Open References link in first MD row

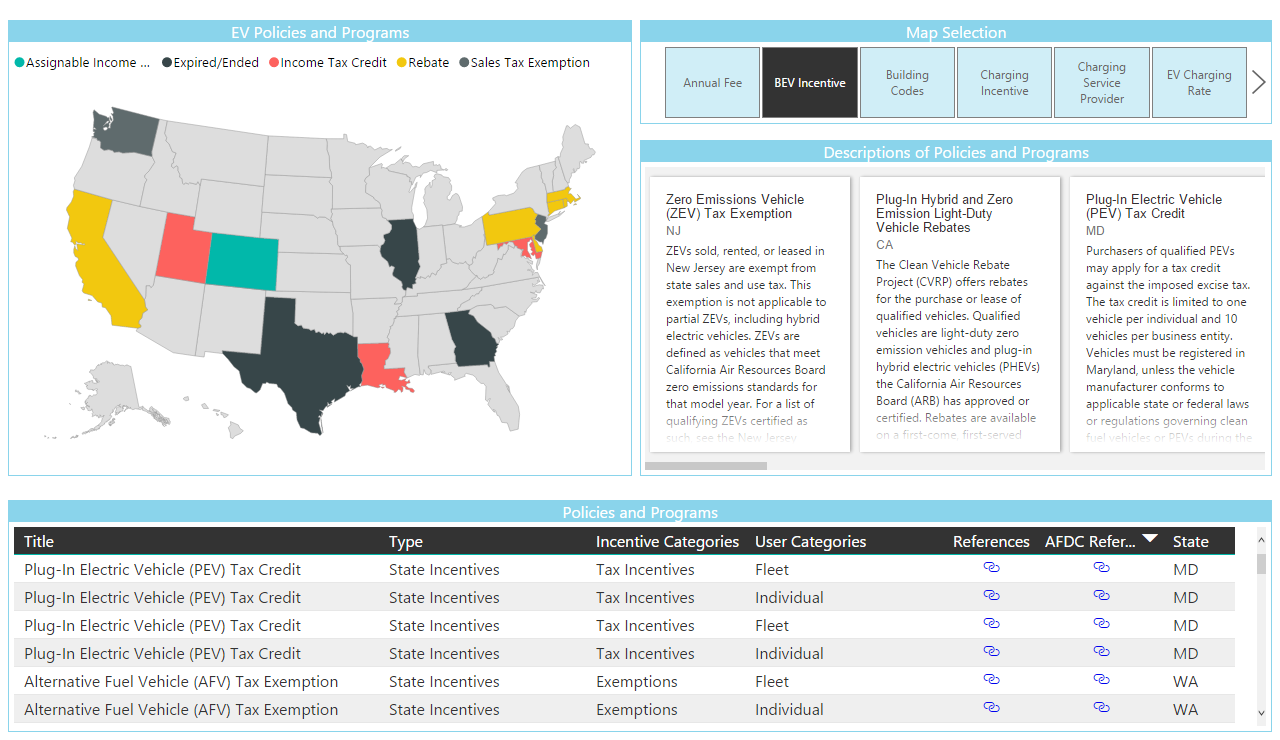point(991,568)
